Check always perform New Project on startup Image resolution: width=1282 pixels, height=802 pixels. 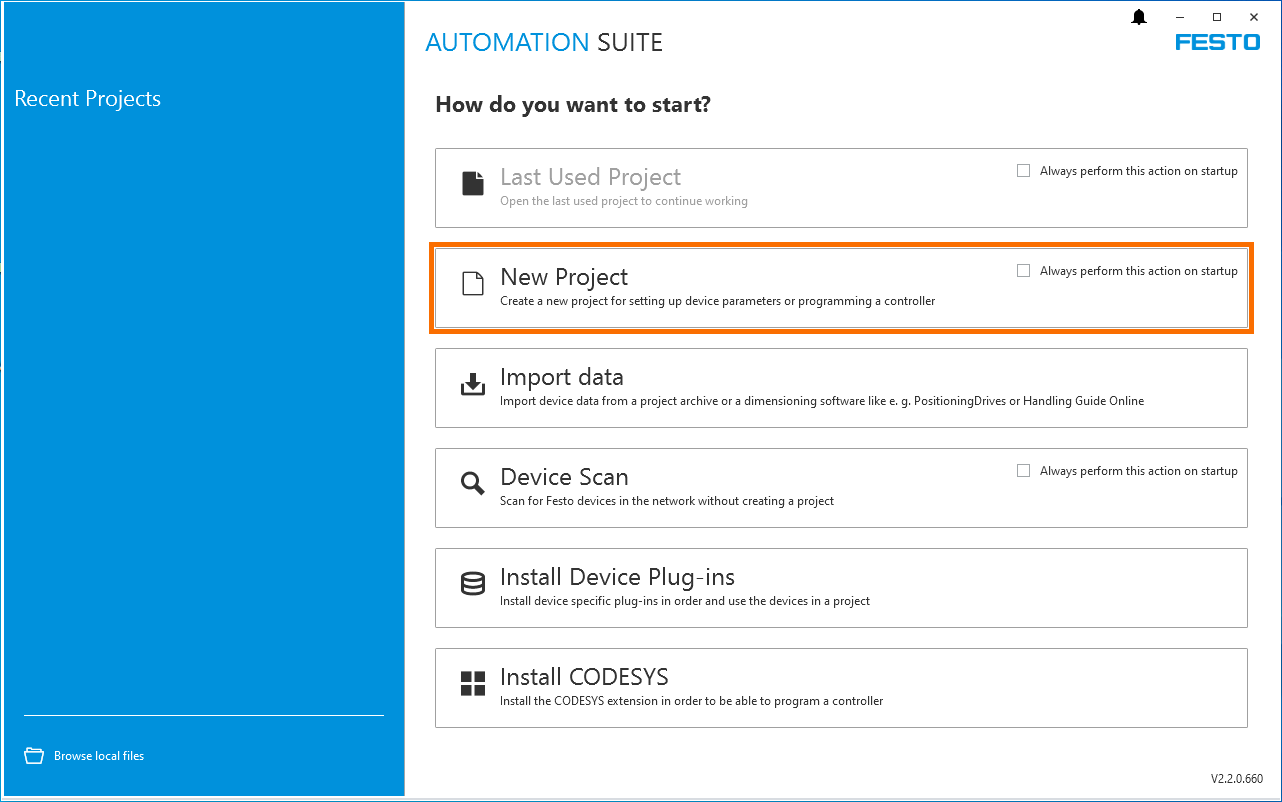tap(1023, 271)
